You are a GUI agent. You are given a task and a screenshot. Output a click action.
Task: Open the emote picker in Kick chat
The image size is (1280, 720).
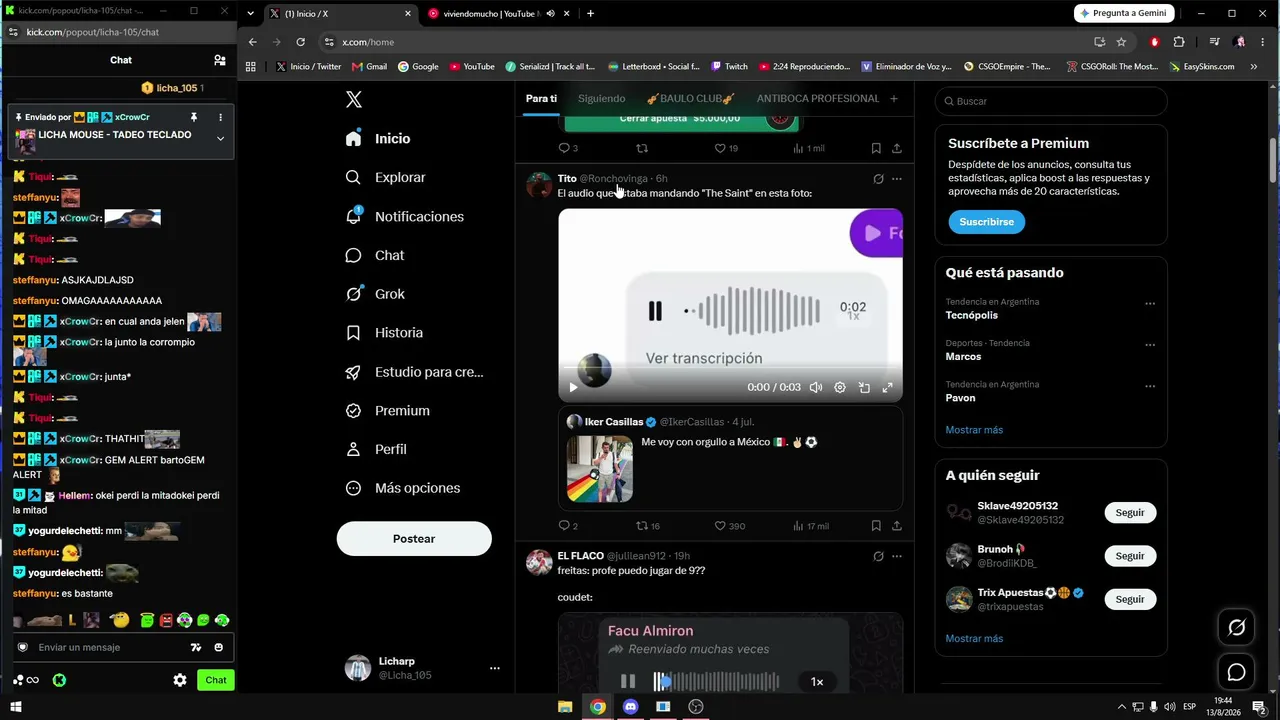coord(218,647)
